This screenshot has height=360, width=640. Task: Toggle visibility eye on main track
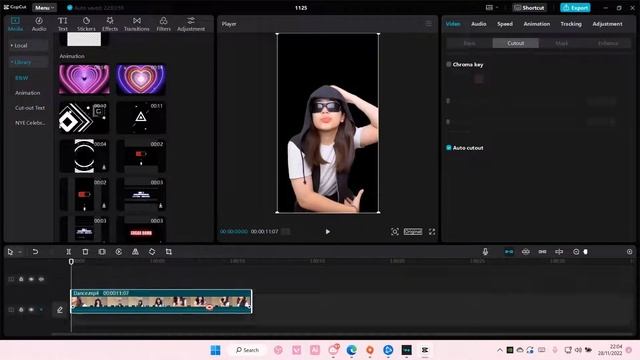(x=31, y=310)
